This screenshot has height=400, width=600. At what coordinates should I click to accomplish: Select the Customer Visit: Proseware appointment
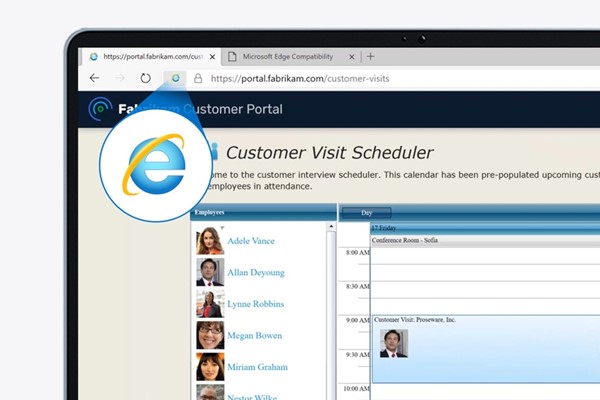[486, 349]
